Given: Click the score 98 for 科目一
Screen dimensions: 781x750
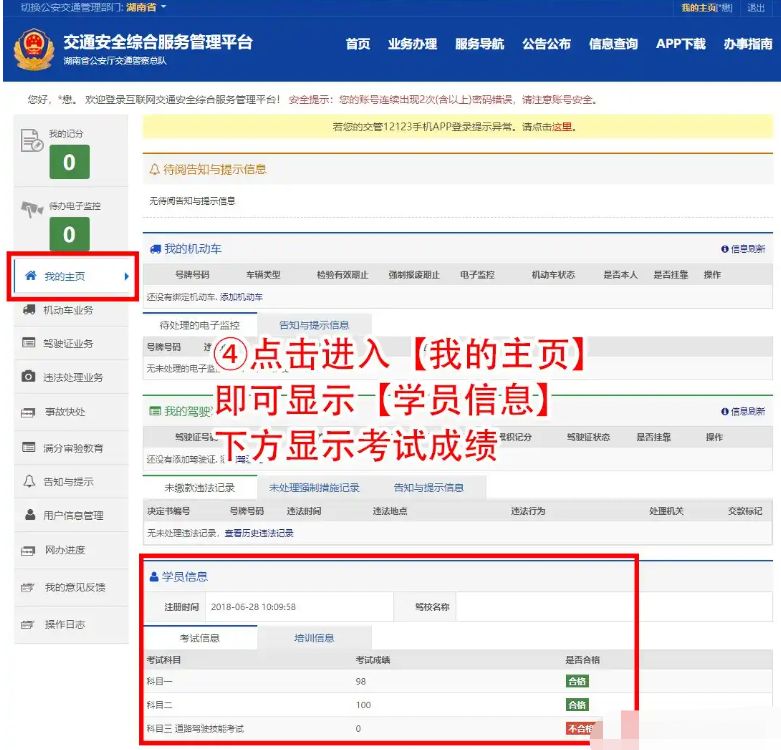Looking at the screenshot, I should click(361, 681).
